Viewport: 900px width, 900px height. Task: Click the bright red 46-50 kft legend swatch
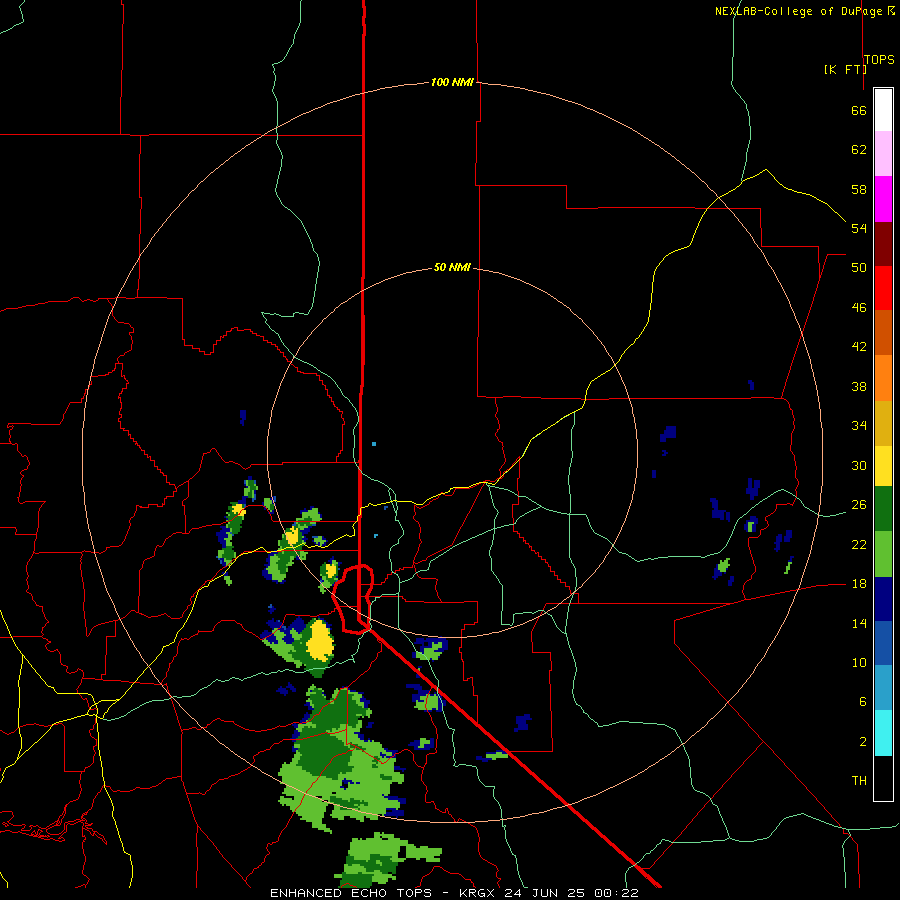click(x=883, y=288)
